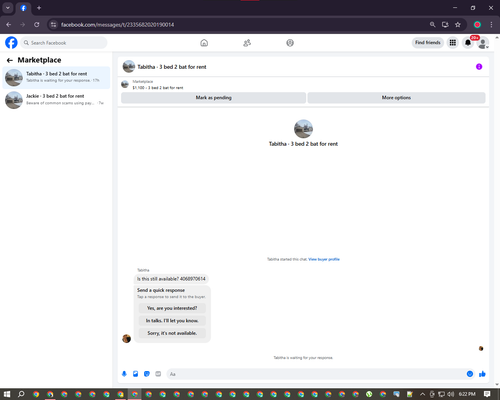Screen dimensions: 500x400
Task: Click Mark as pending
Action: point(213,98)
